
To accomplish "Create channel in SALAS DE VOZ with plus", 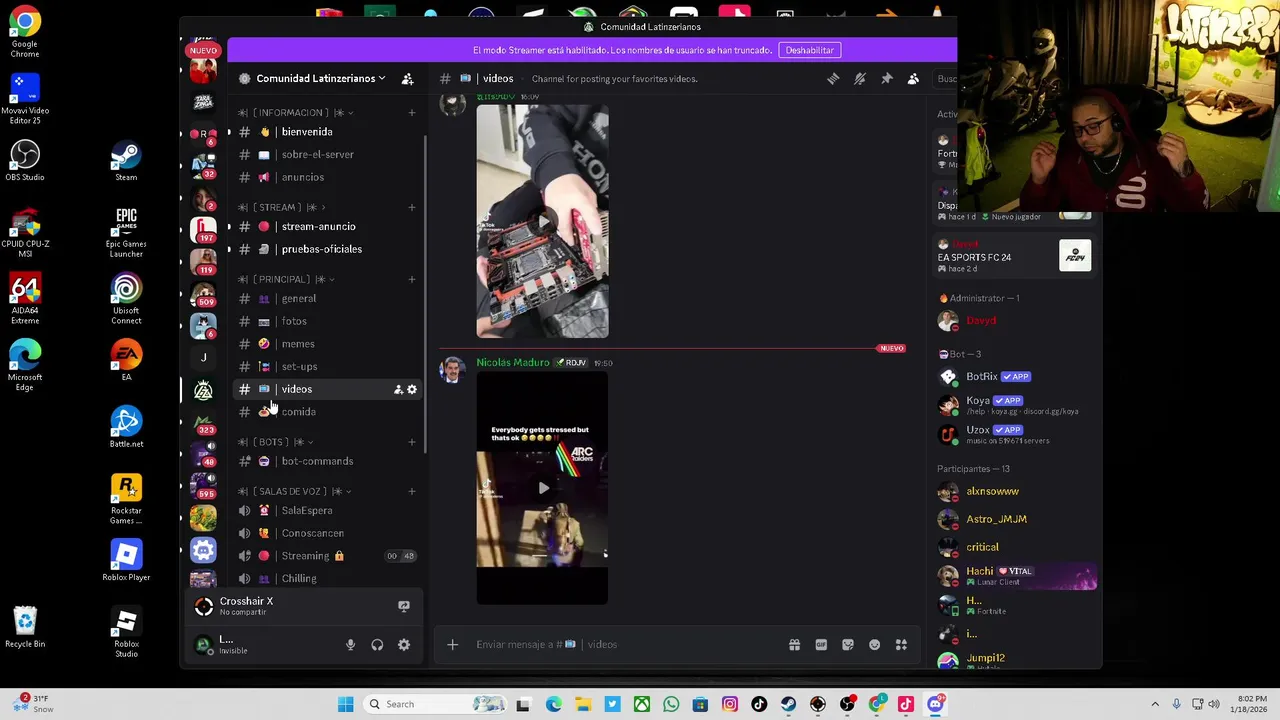I will pyautogui.click(x=412, y=492).
